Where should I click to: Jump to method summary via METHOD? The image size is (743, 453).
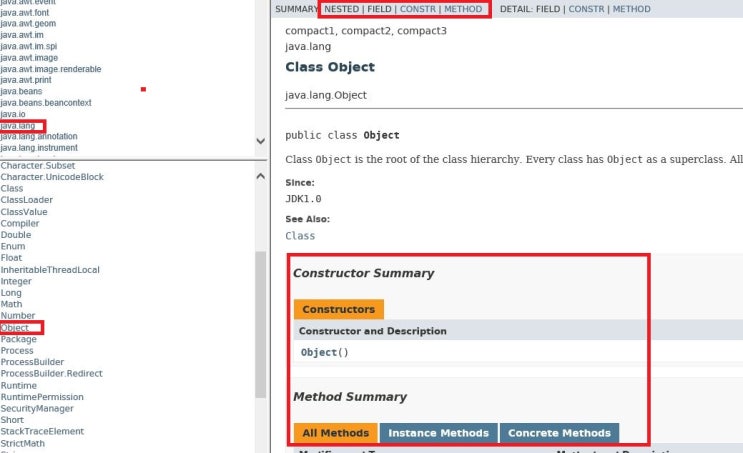(462, 9)
